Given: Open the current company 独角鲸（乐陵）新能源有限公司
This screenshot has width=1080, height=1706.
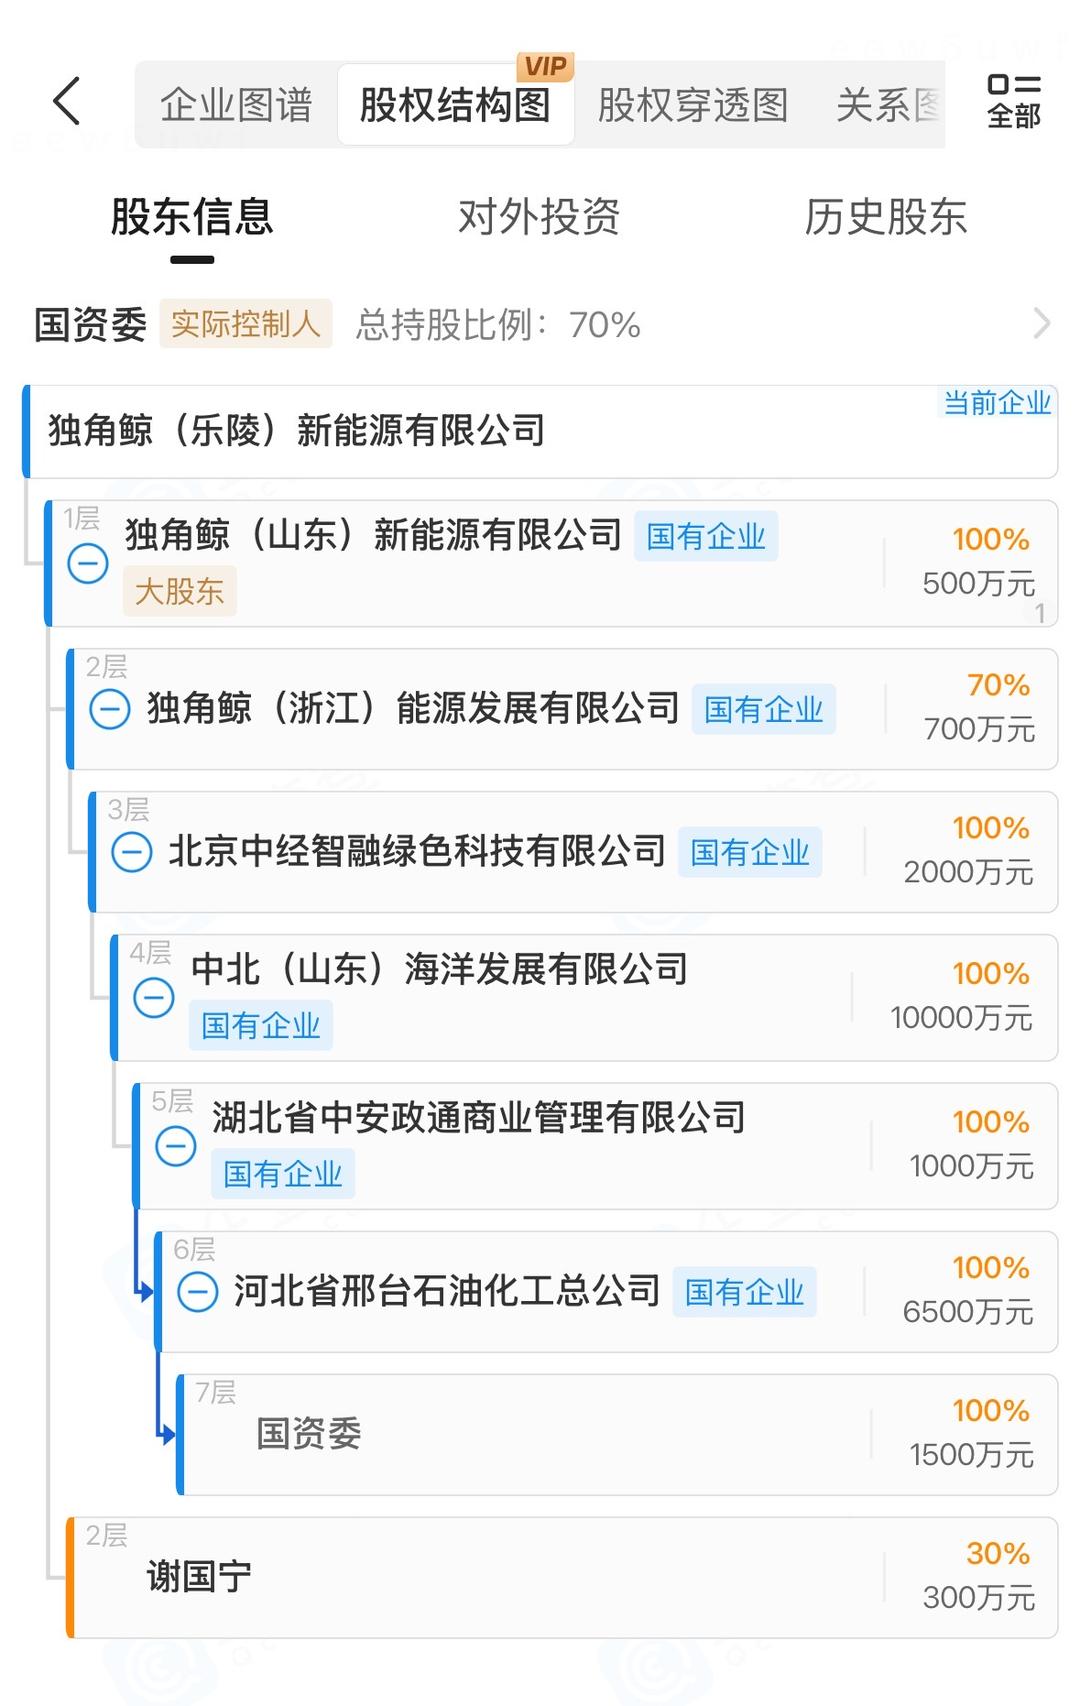Looking at the screenshot, I should (297, 431).
